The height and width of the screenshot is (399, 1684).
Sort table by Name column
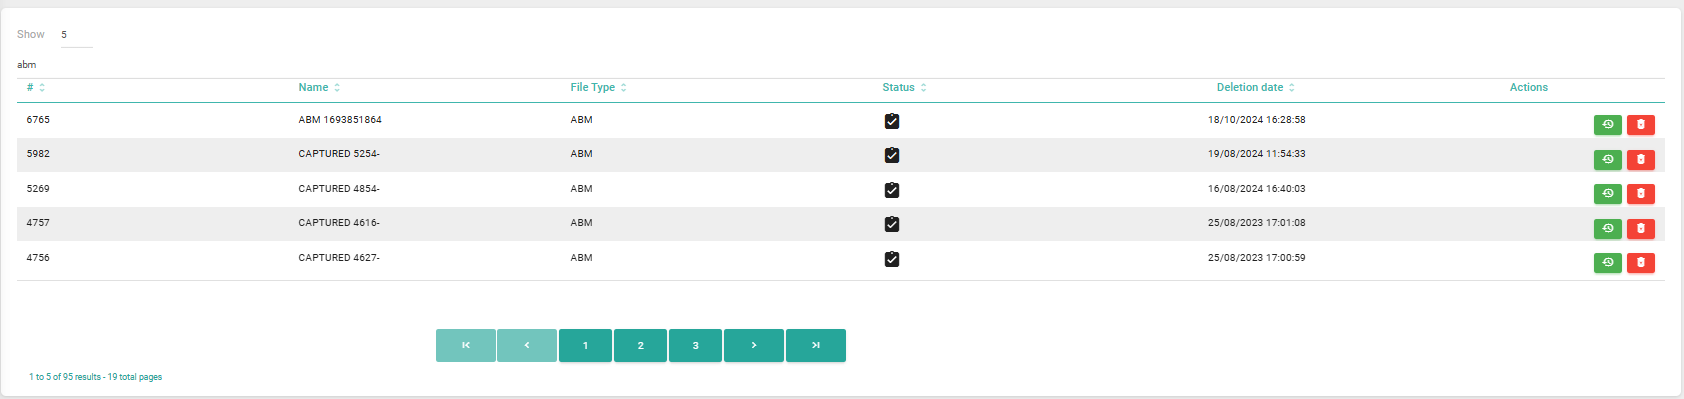(319, 88)
